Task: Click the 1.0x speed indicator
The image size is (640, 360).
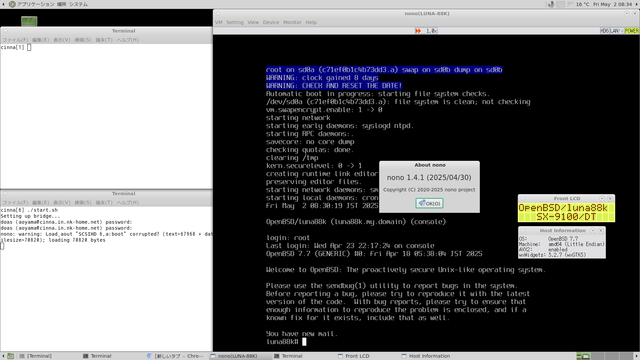Action: click(x=431, y=31)
